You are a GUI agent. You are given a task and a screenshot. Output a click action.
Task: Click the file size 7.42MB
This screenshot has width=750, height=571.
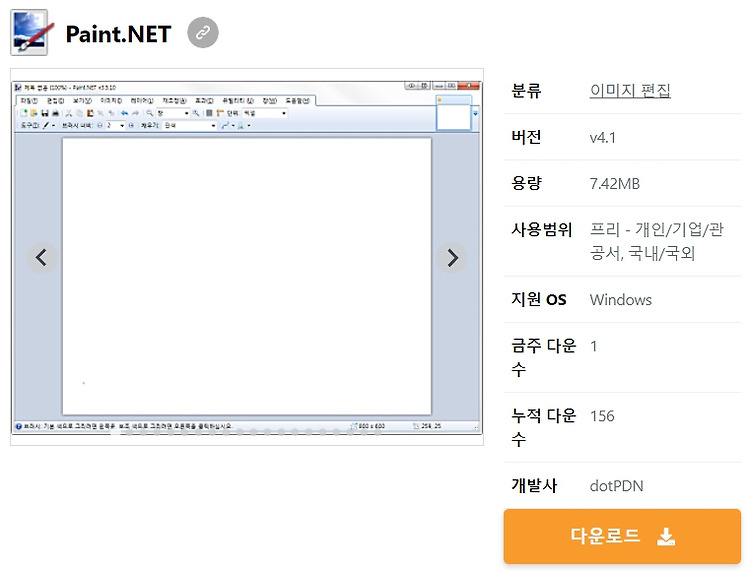click(x=615, y=184)
